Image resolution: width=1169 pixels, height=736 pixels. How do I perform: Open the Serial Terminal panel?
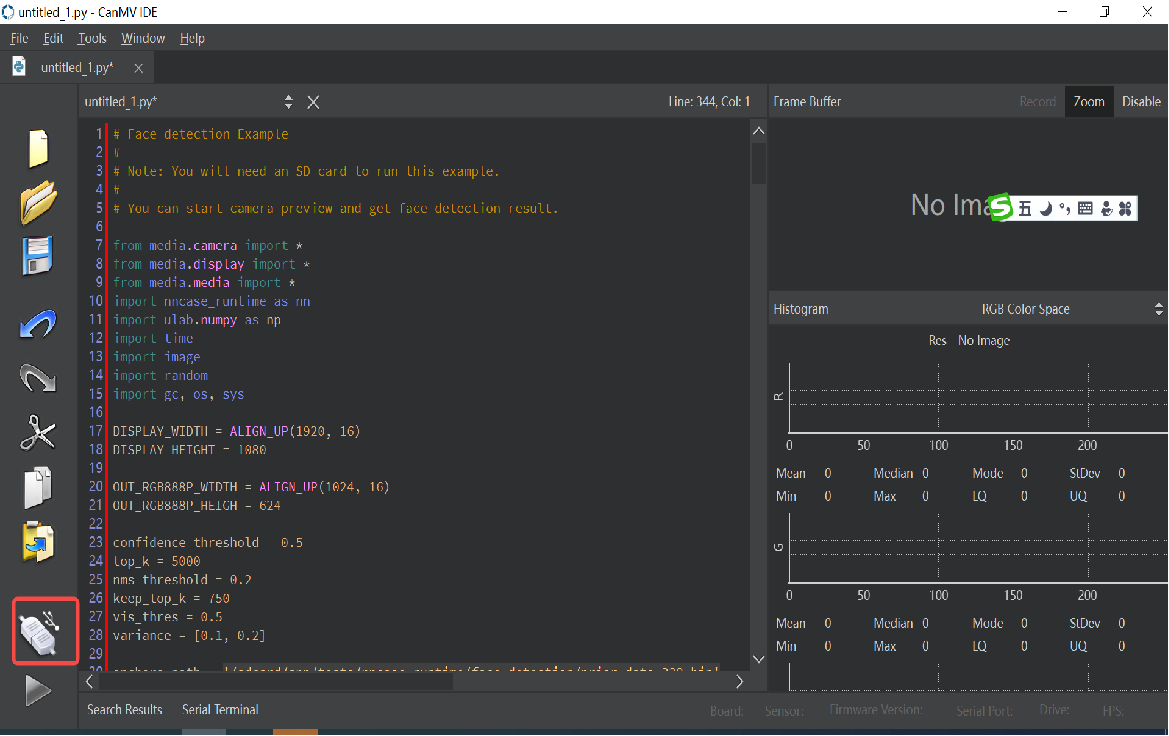click(x=221, y=709)
